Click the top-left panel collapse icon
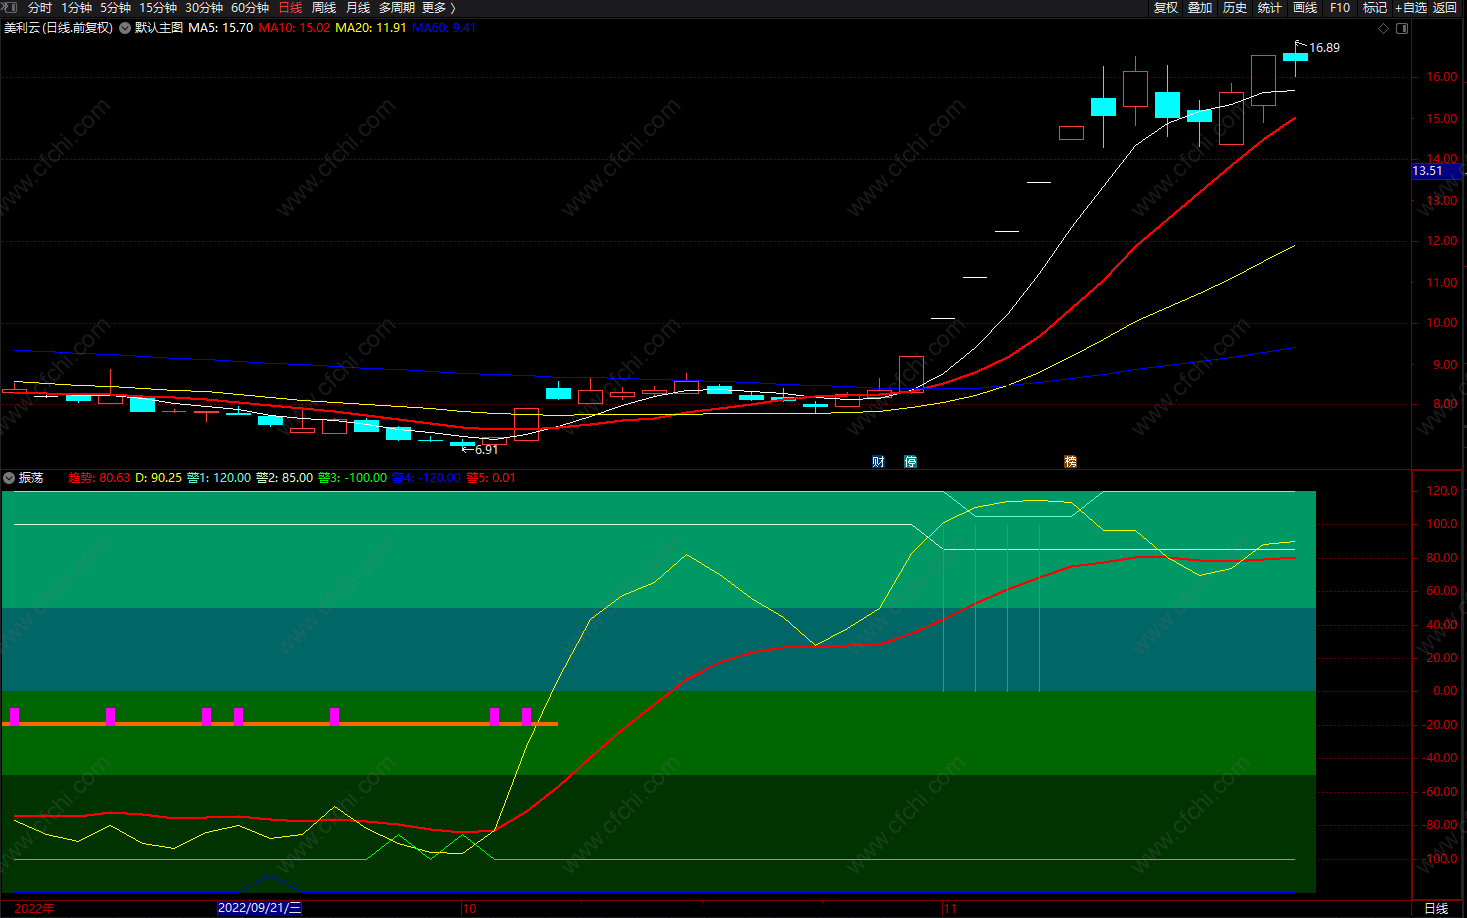Image resolution: width=1467 pixels, height=918 pixels. click(10, 7)
